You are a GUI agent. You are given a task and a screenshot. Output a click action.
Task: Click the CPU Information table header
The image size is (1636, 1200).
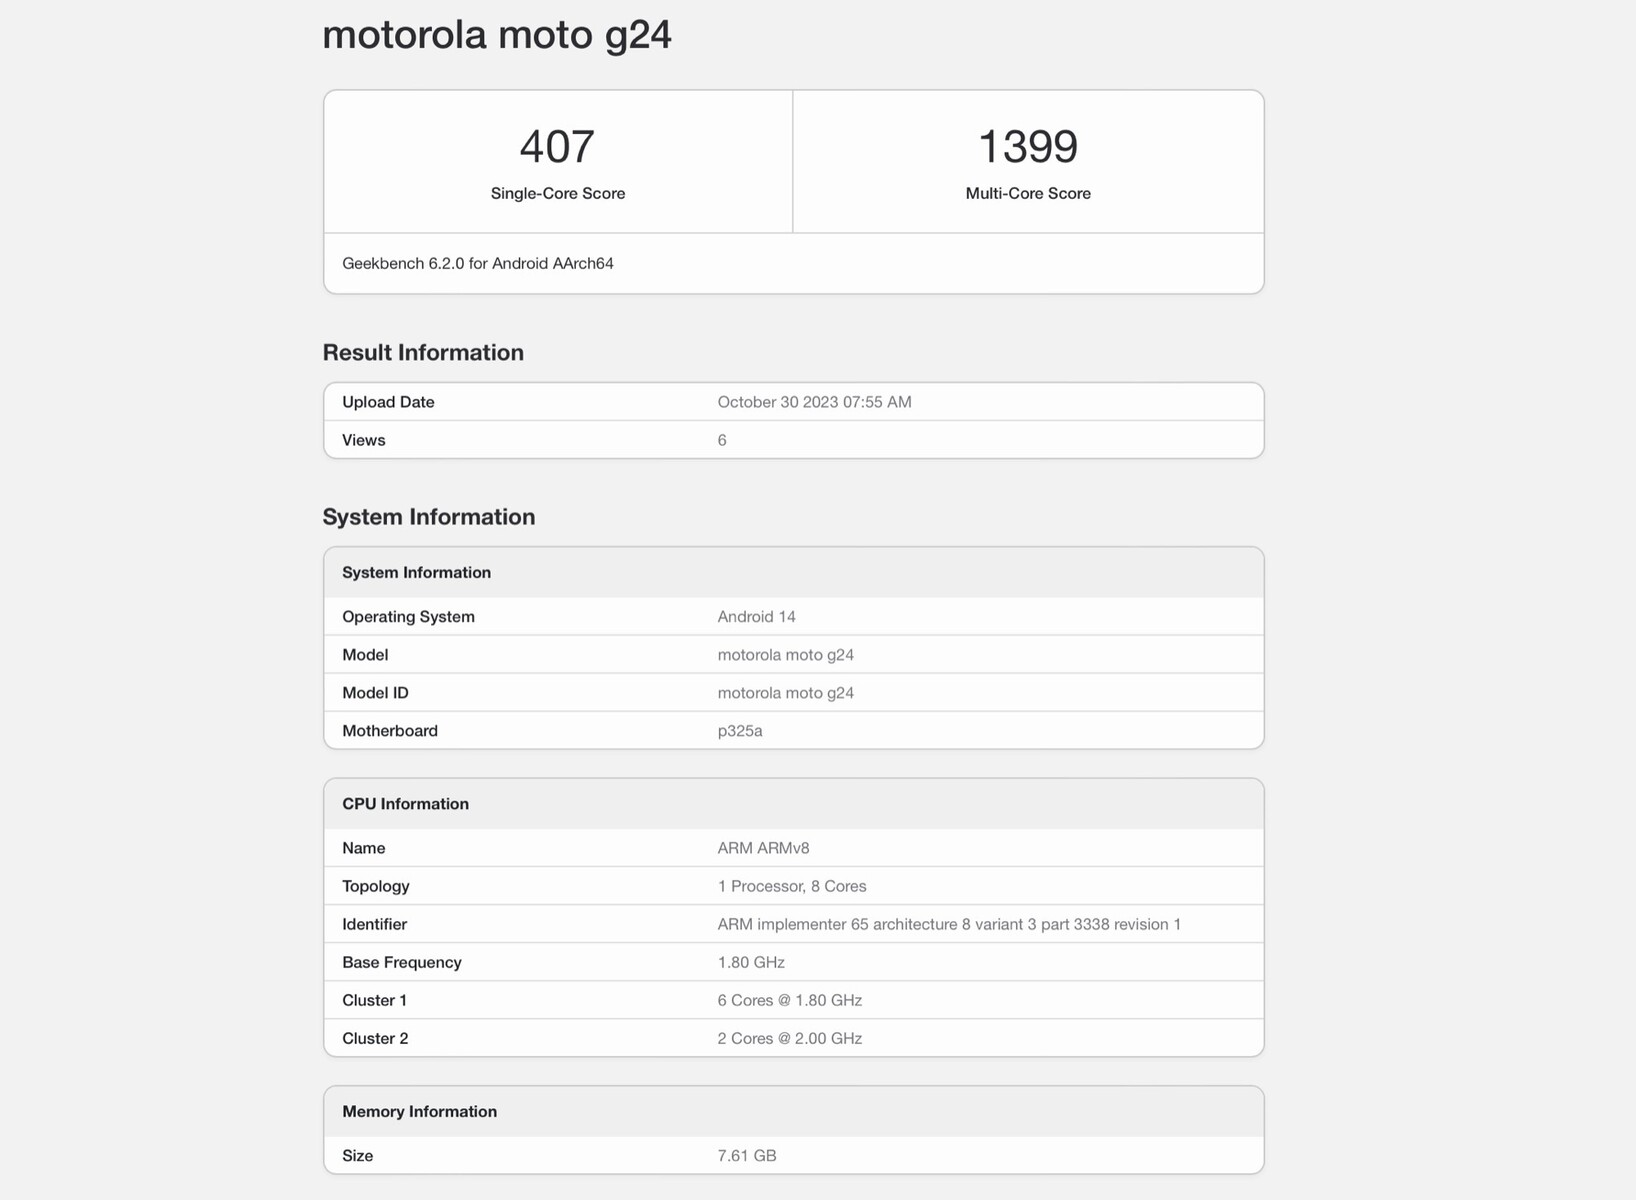[x=405, y=804]
